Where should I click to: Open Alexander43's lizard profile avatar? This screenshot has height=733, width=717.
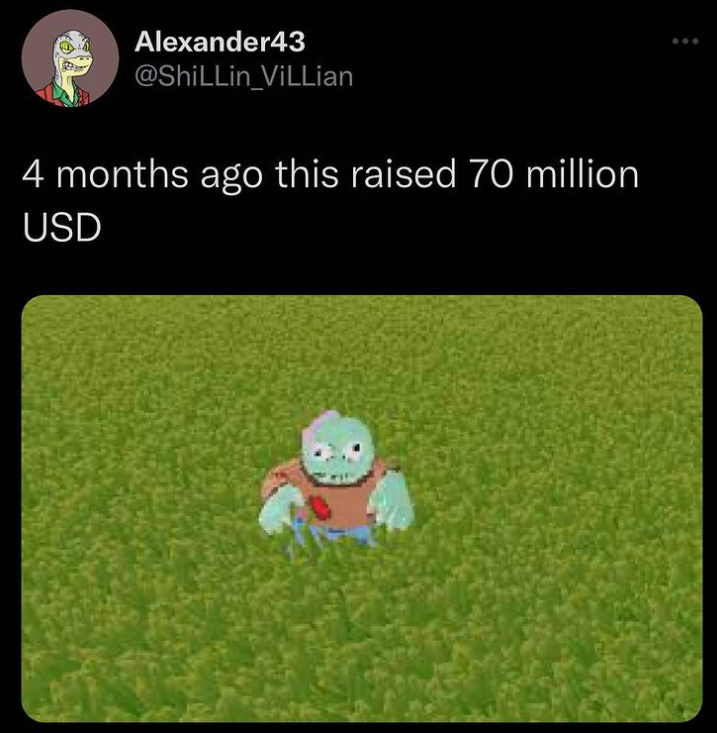click(x=70, y=58)
